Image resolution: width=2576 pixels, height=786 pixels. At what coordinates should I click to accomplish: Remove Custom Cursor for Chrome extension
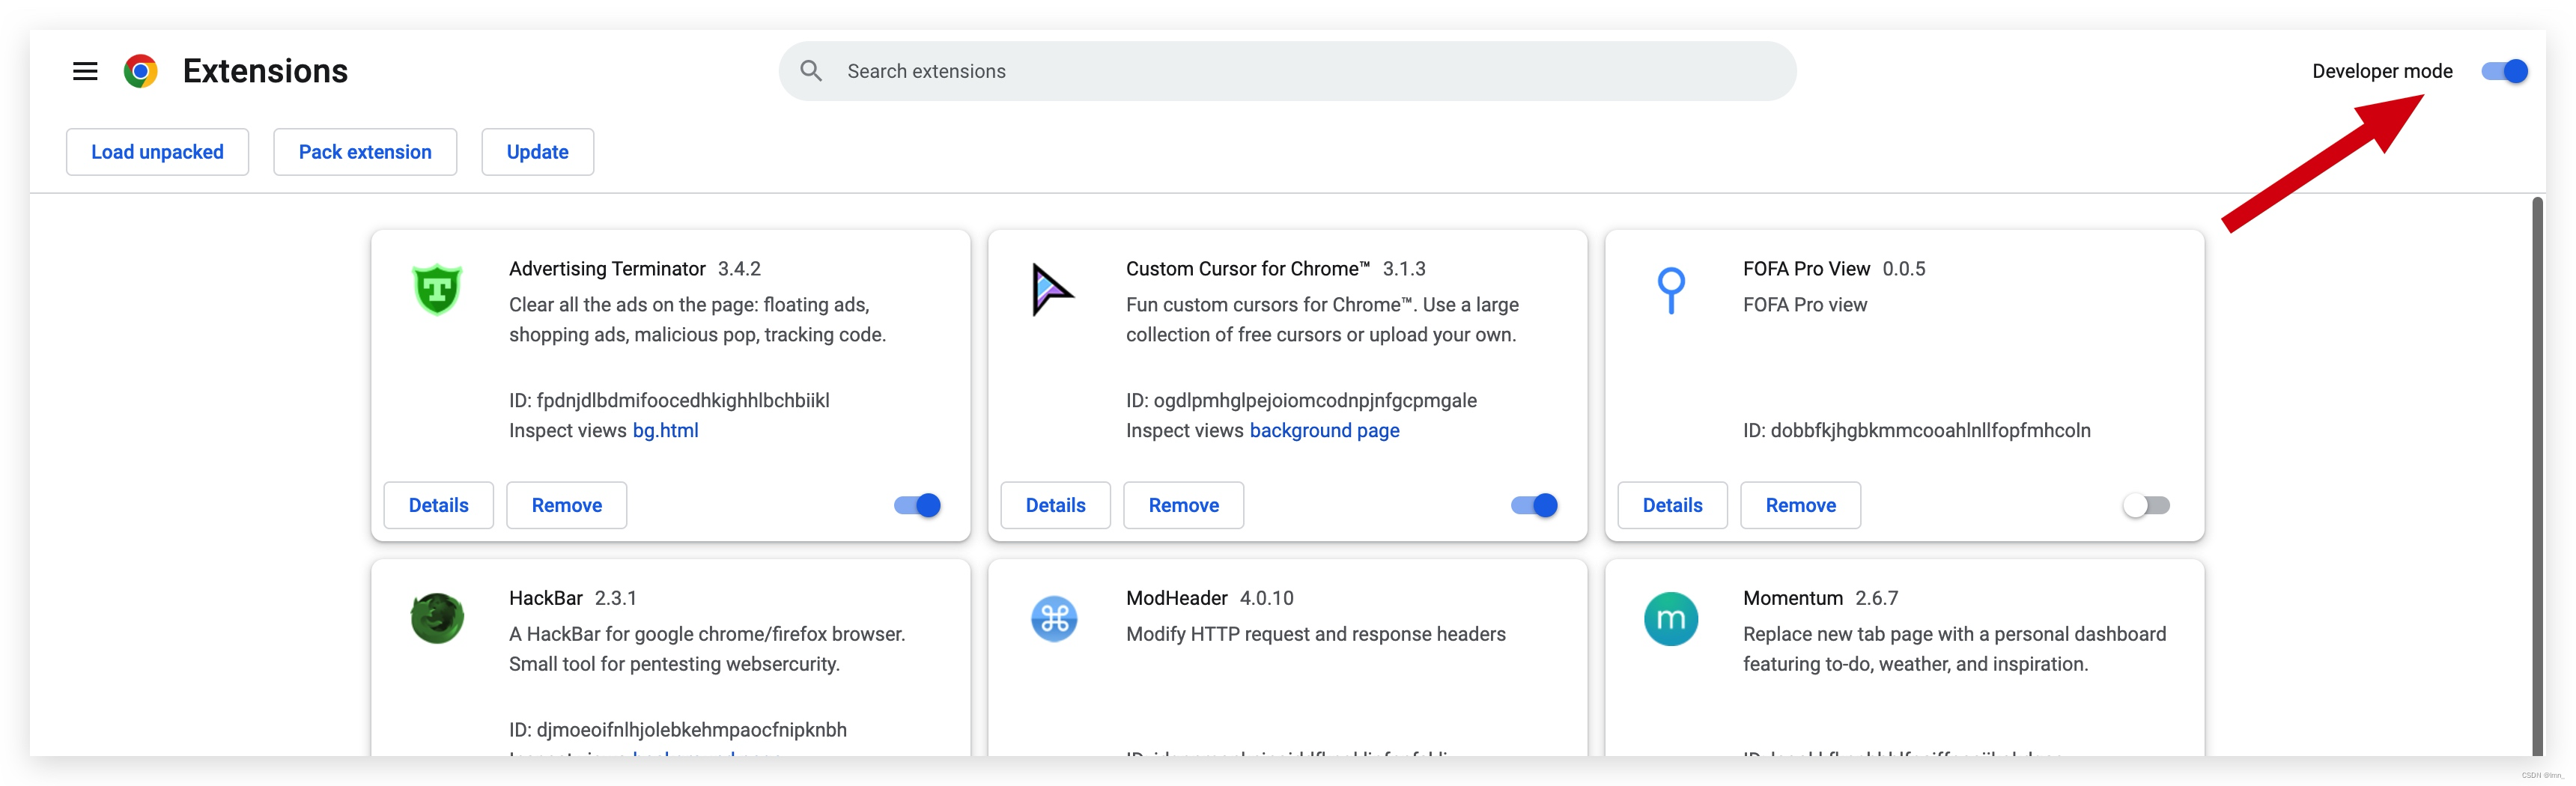(x=1183, y=505)
